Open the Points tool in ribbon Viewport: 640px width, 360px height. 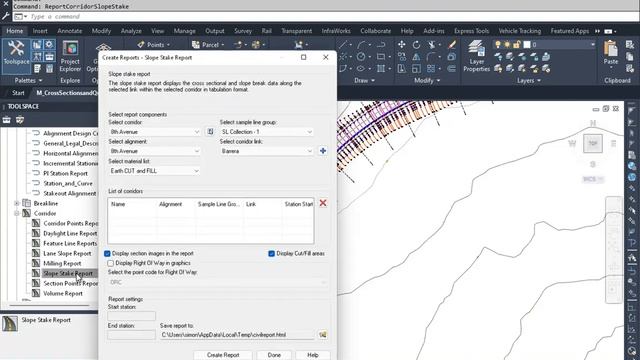[x=153, y=44]
